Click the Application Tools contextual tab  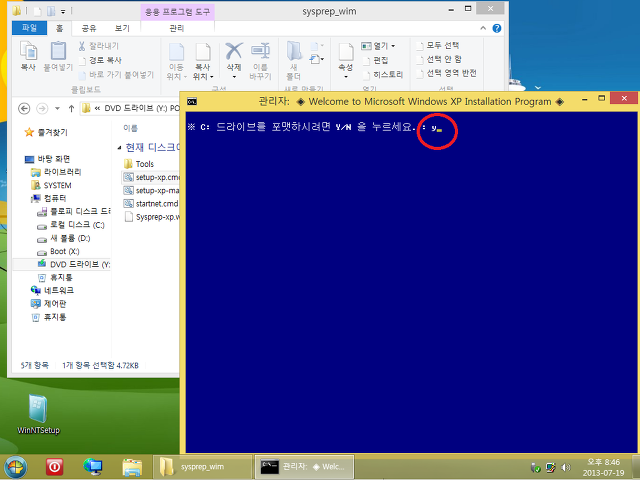tap(178, 12)
